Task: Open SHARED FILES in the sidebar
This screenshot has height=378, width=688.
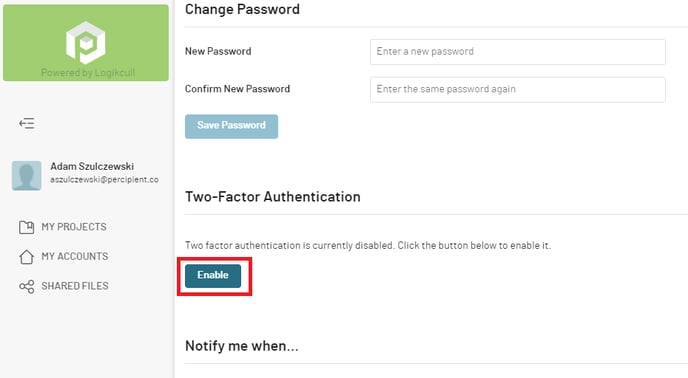Action: click(x=75, y=286)
